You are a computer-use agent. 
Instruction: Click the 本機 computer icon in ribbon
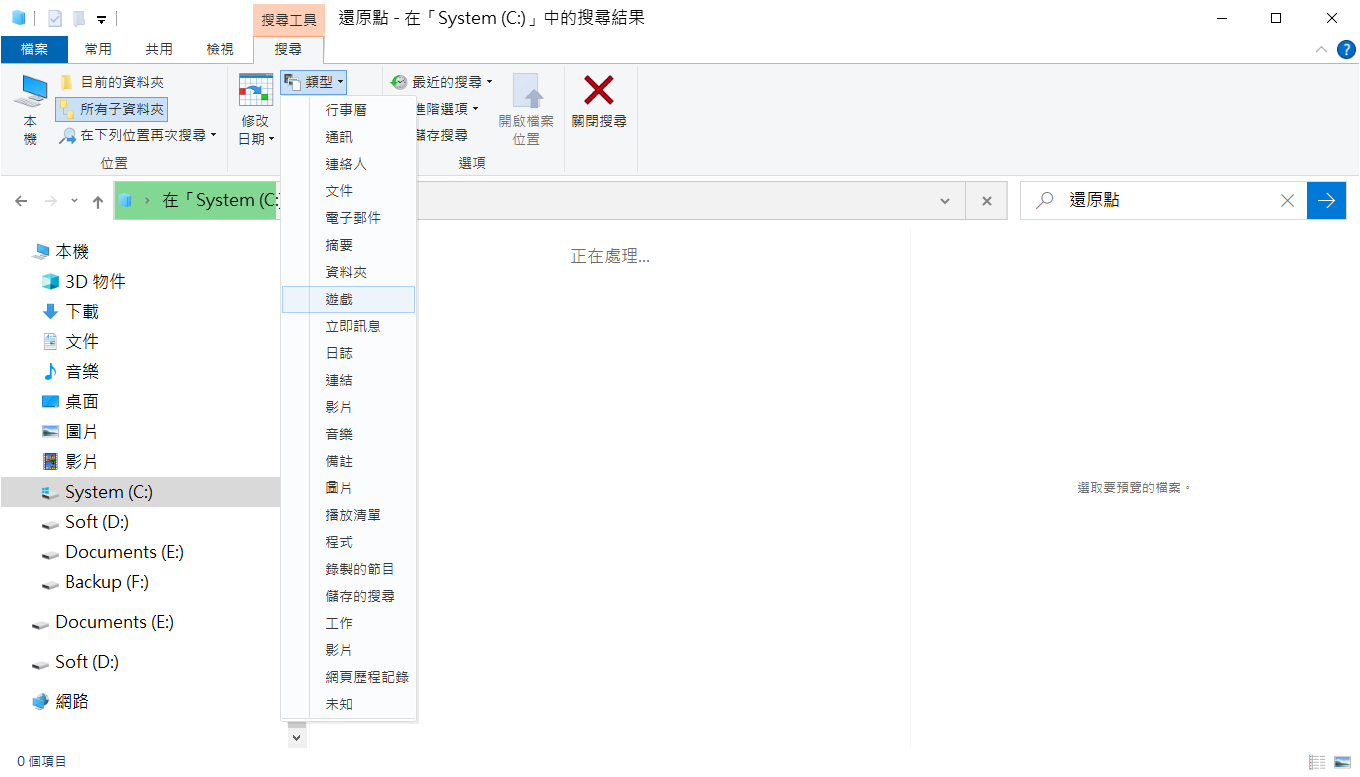point(30,93)
